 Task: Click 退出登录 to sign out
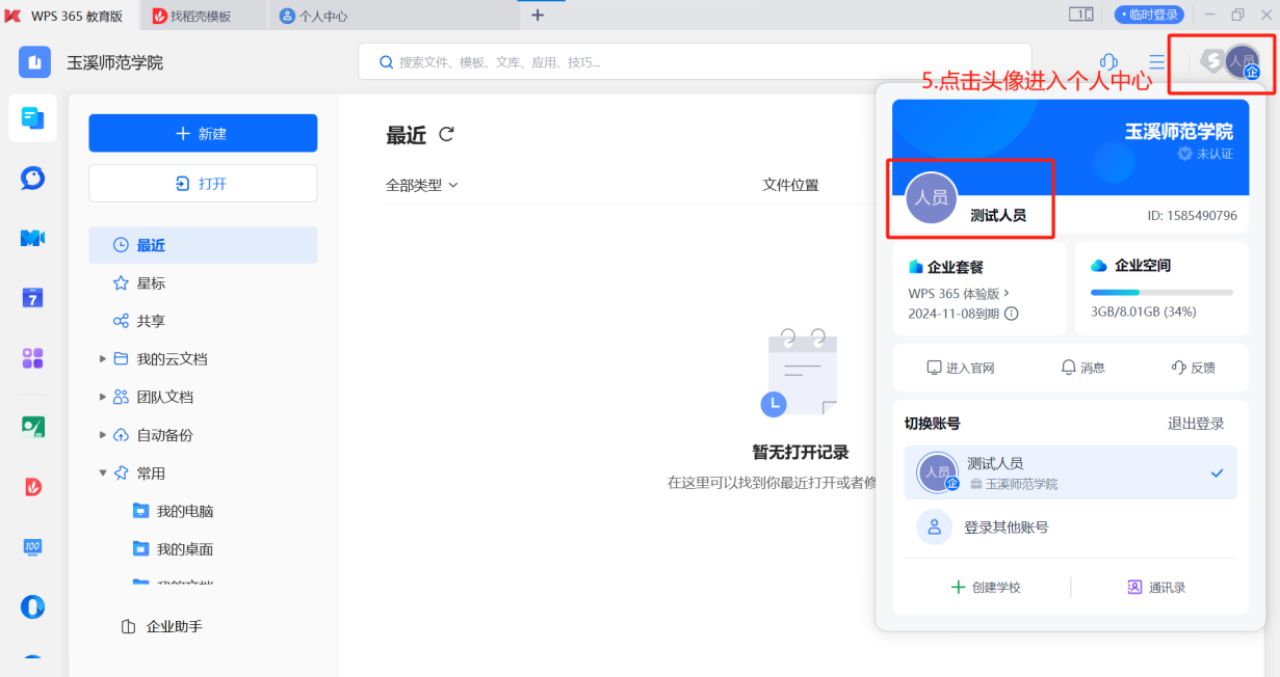pyautogui.click(x=1195, y=424)
